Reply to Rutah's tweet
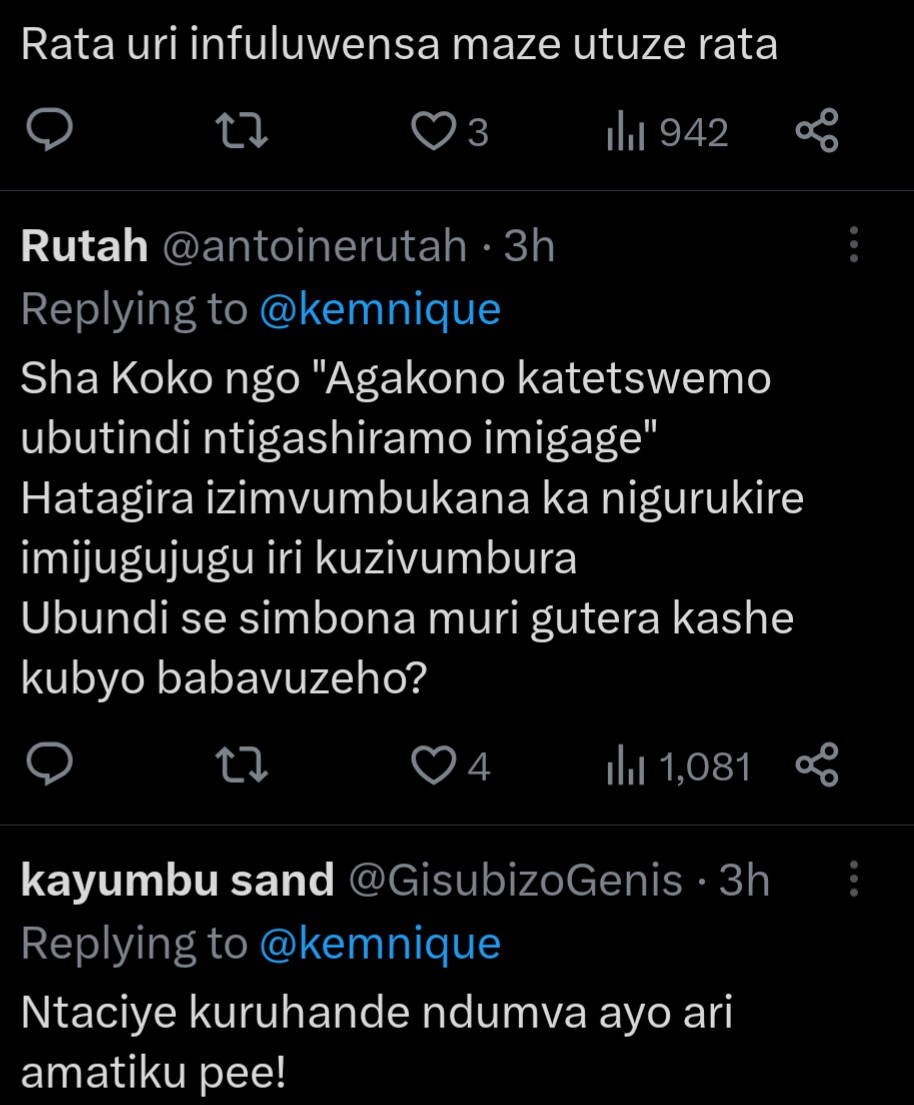914x1105 pixels. 46,767
